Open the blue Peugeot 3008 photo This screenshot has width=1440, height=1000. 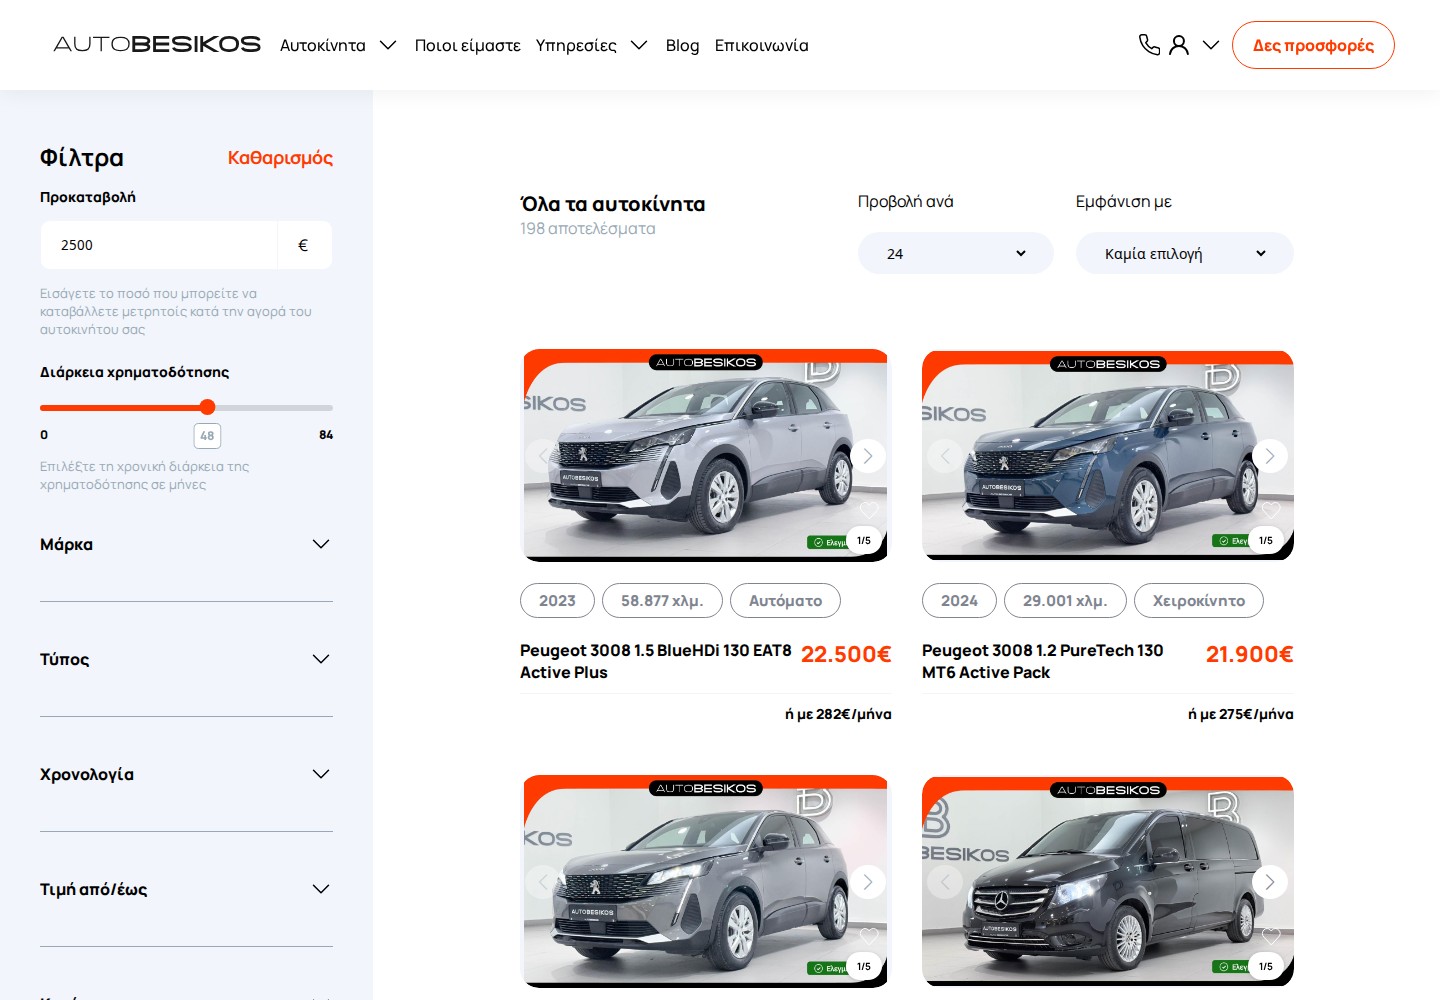coord(1108,455)
